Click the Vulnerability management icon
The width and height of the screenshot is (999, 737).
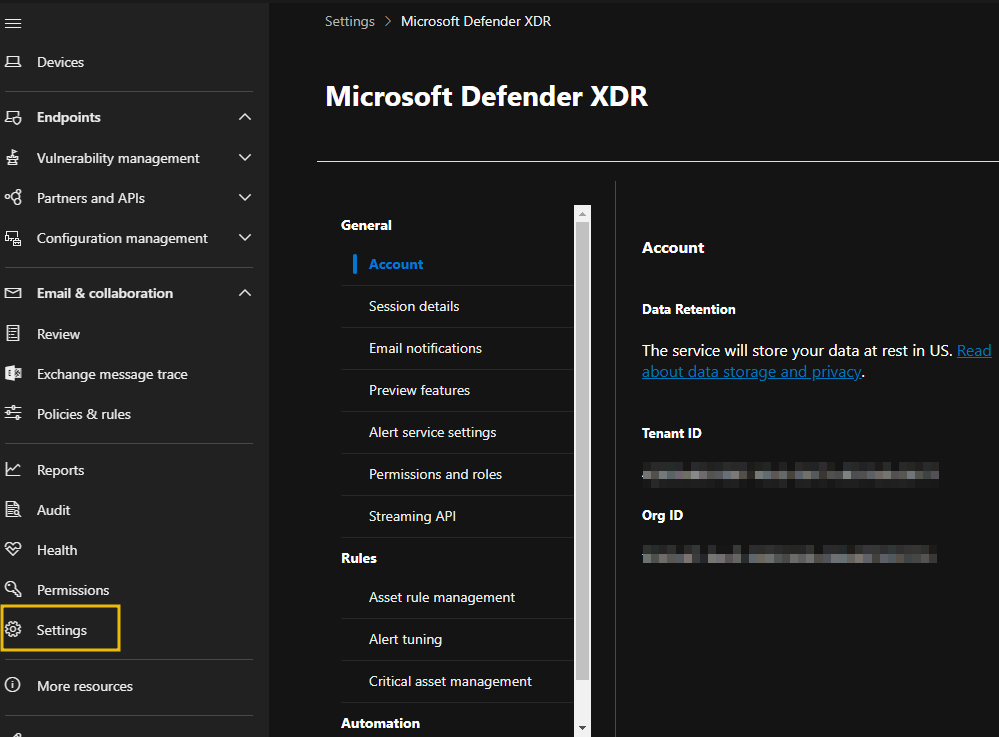pos(14,157)
